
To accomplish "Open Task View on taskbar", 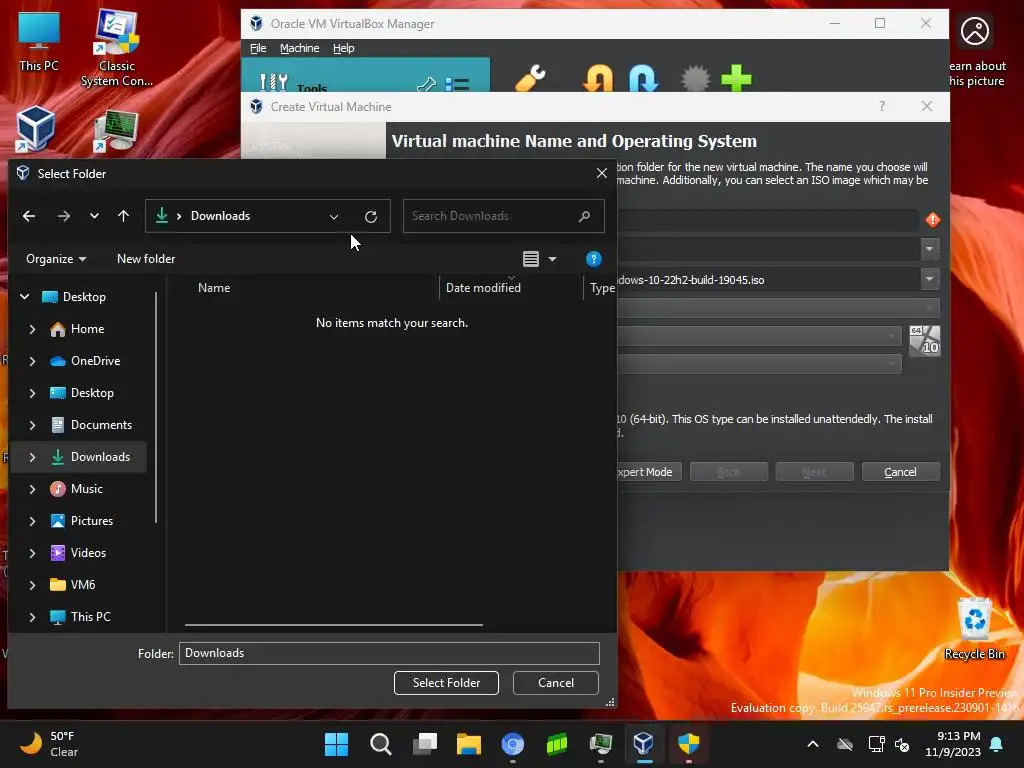I will pyautogui.click(x=424, y=744).
